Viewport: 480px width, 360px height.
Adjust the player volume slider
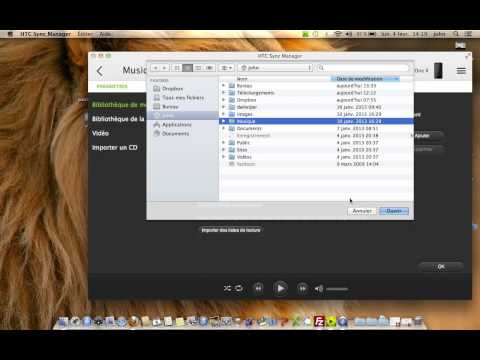click(x=337, y=289)
